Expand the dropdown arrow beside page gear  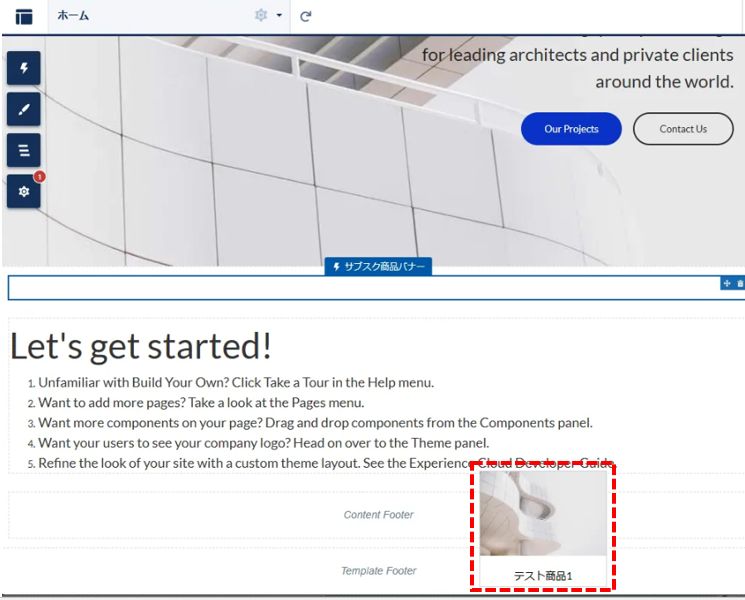279,16
